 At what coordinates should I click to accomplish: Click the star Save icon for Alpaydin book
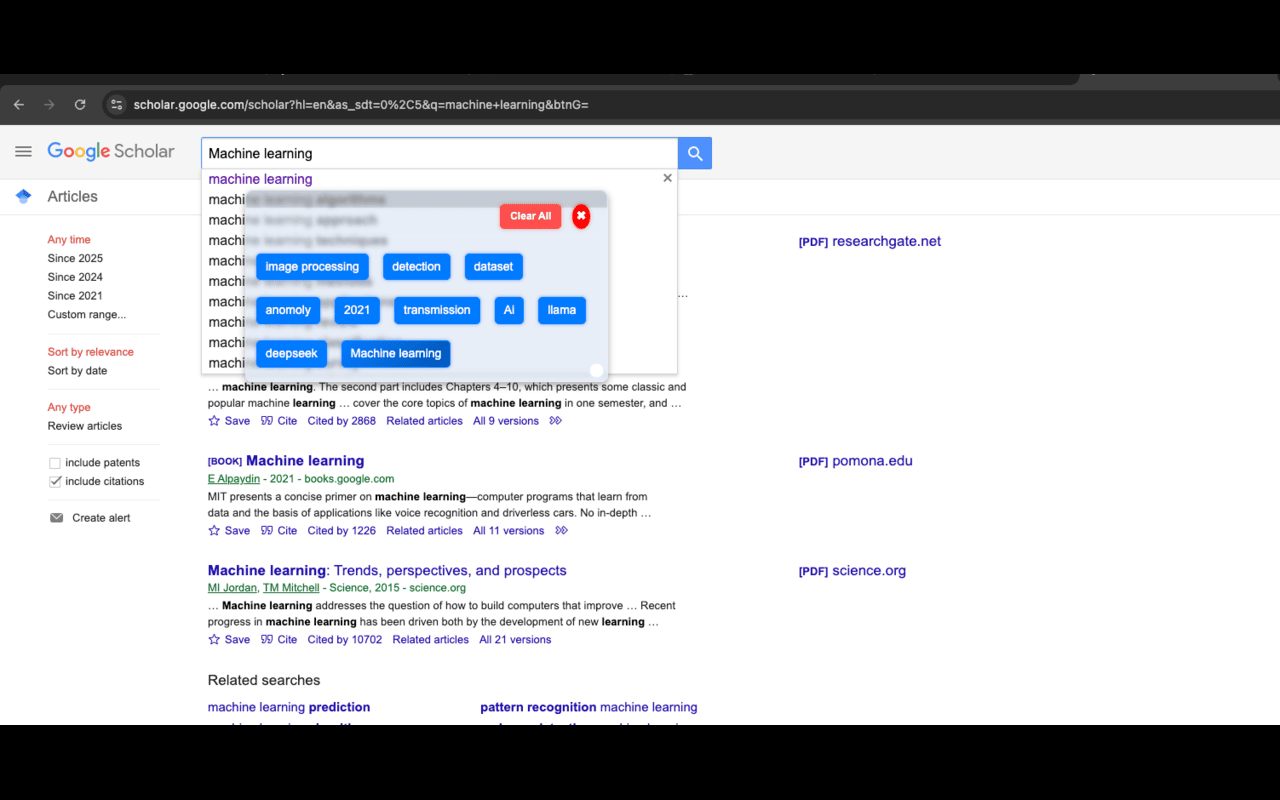(x=214, y=531)
